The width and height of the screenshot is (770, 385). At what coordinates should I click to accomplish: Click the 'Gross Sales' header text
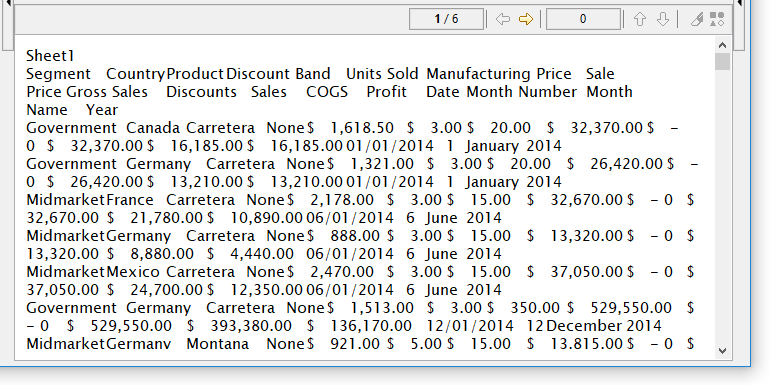[107, 92]
